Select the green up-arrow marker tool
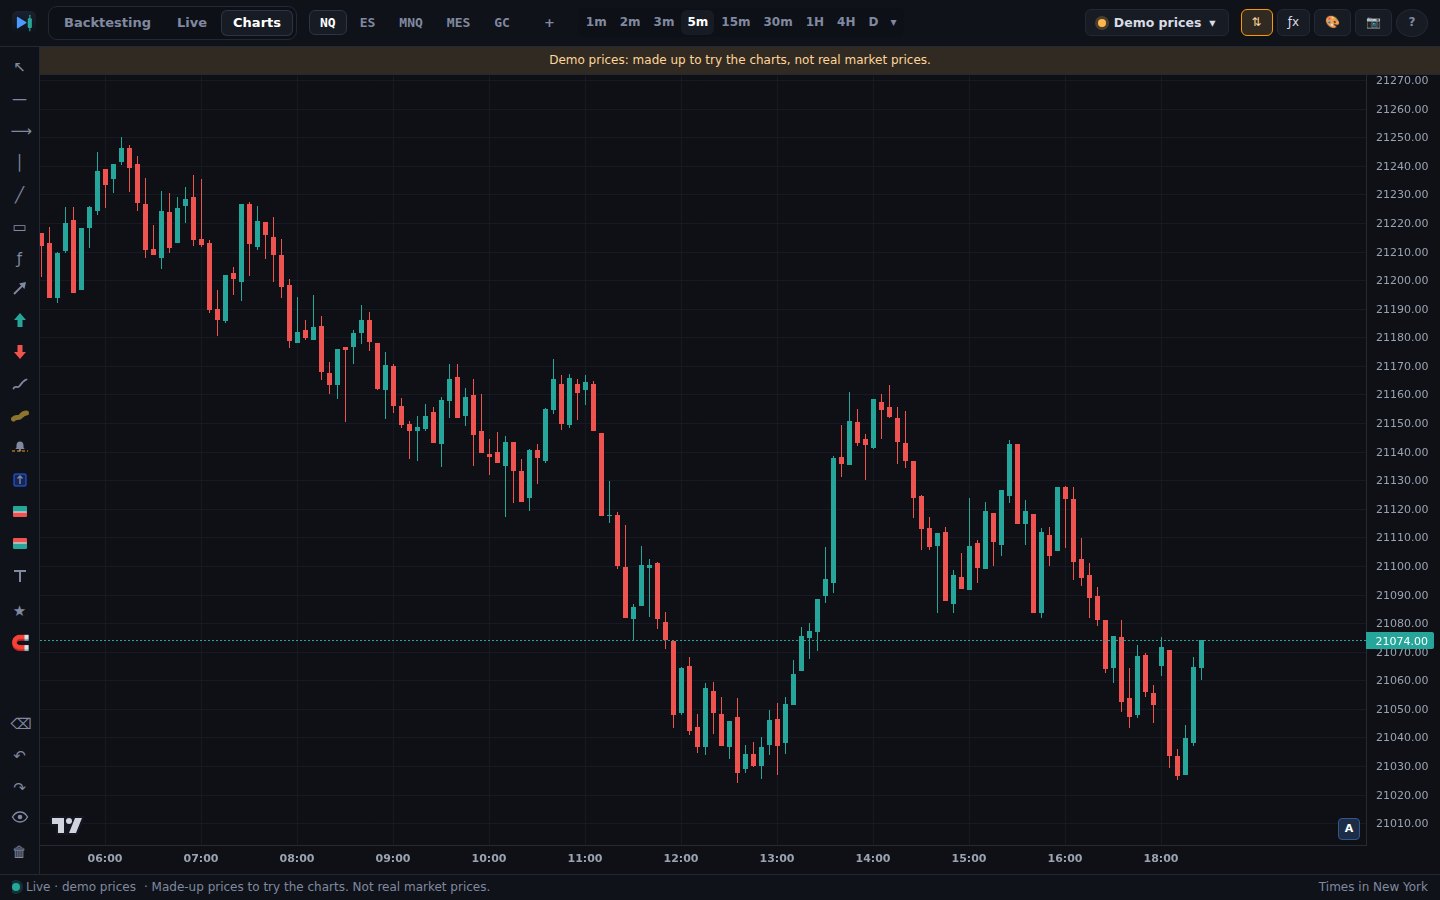The width and height of the screenshot is (1440, 900). (x=19, y=320)
